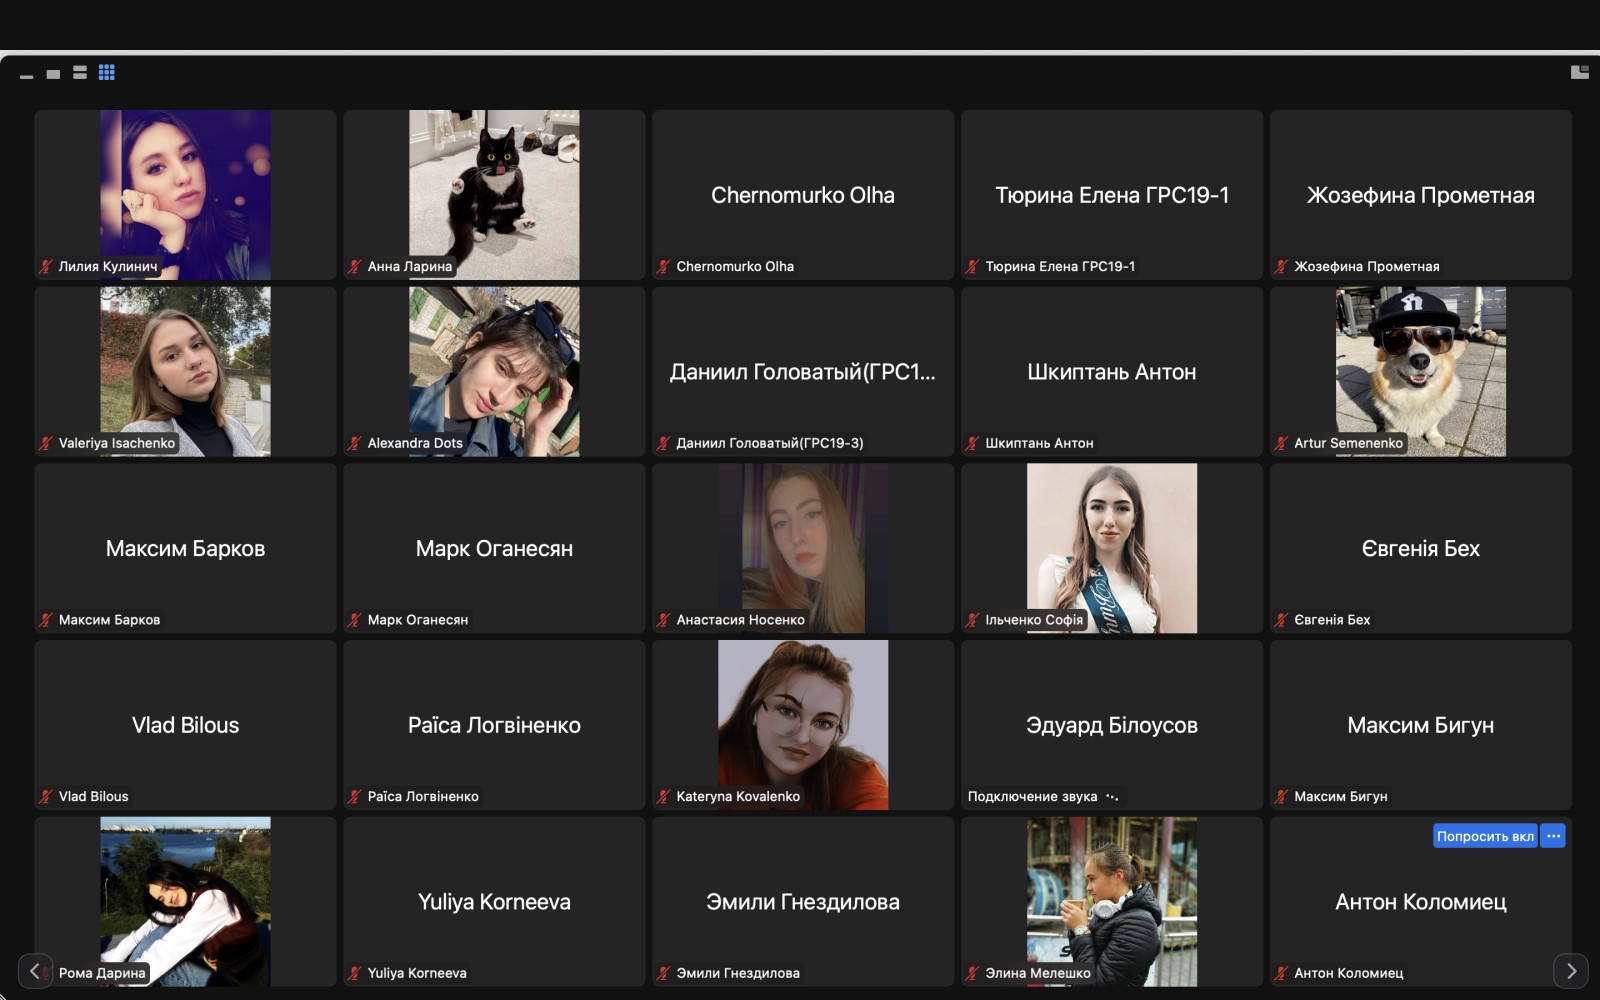Click muted mic icon of Valeriya Isachenko
1600x1000 pixels.
[46, 443]
